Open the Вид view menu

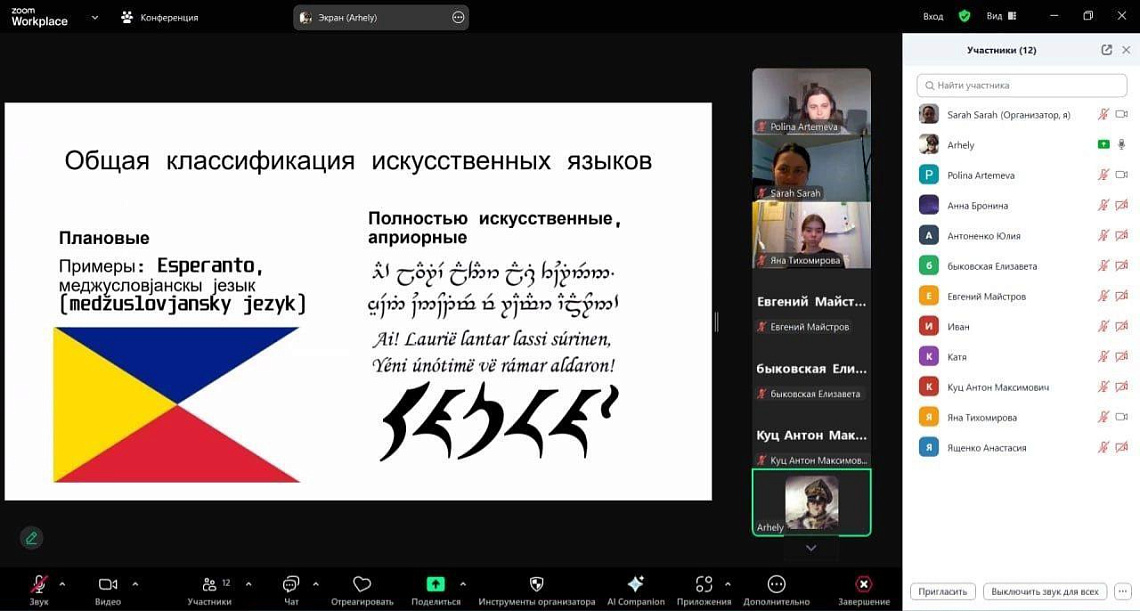coord(1000,16)
